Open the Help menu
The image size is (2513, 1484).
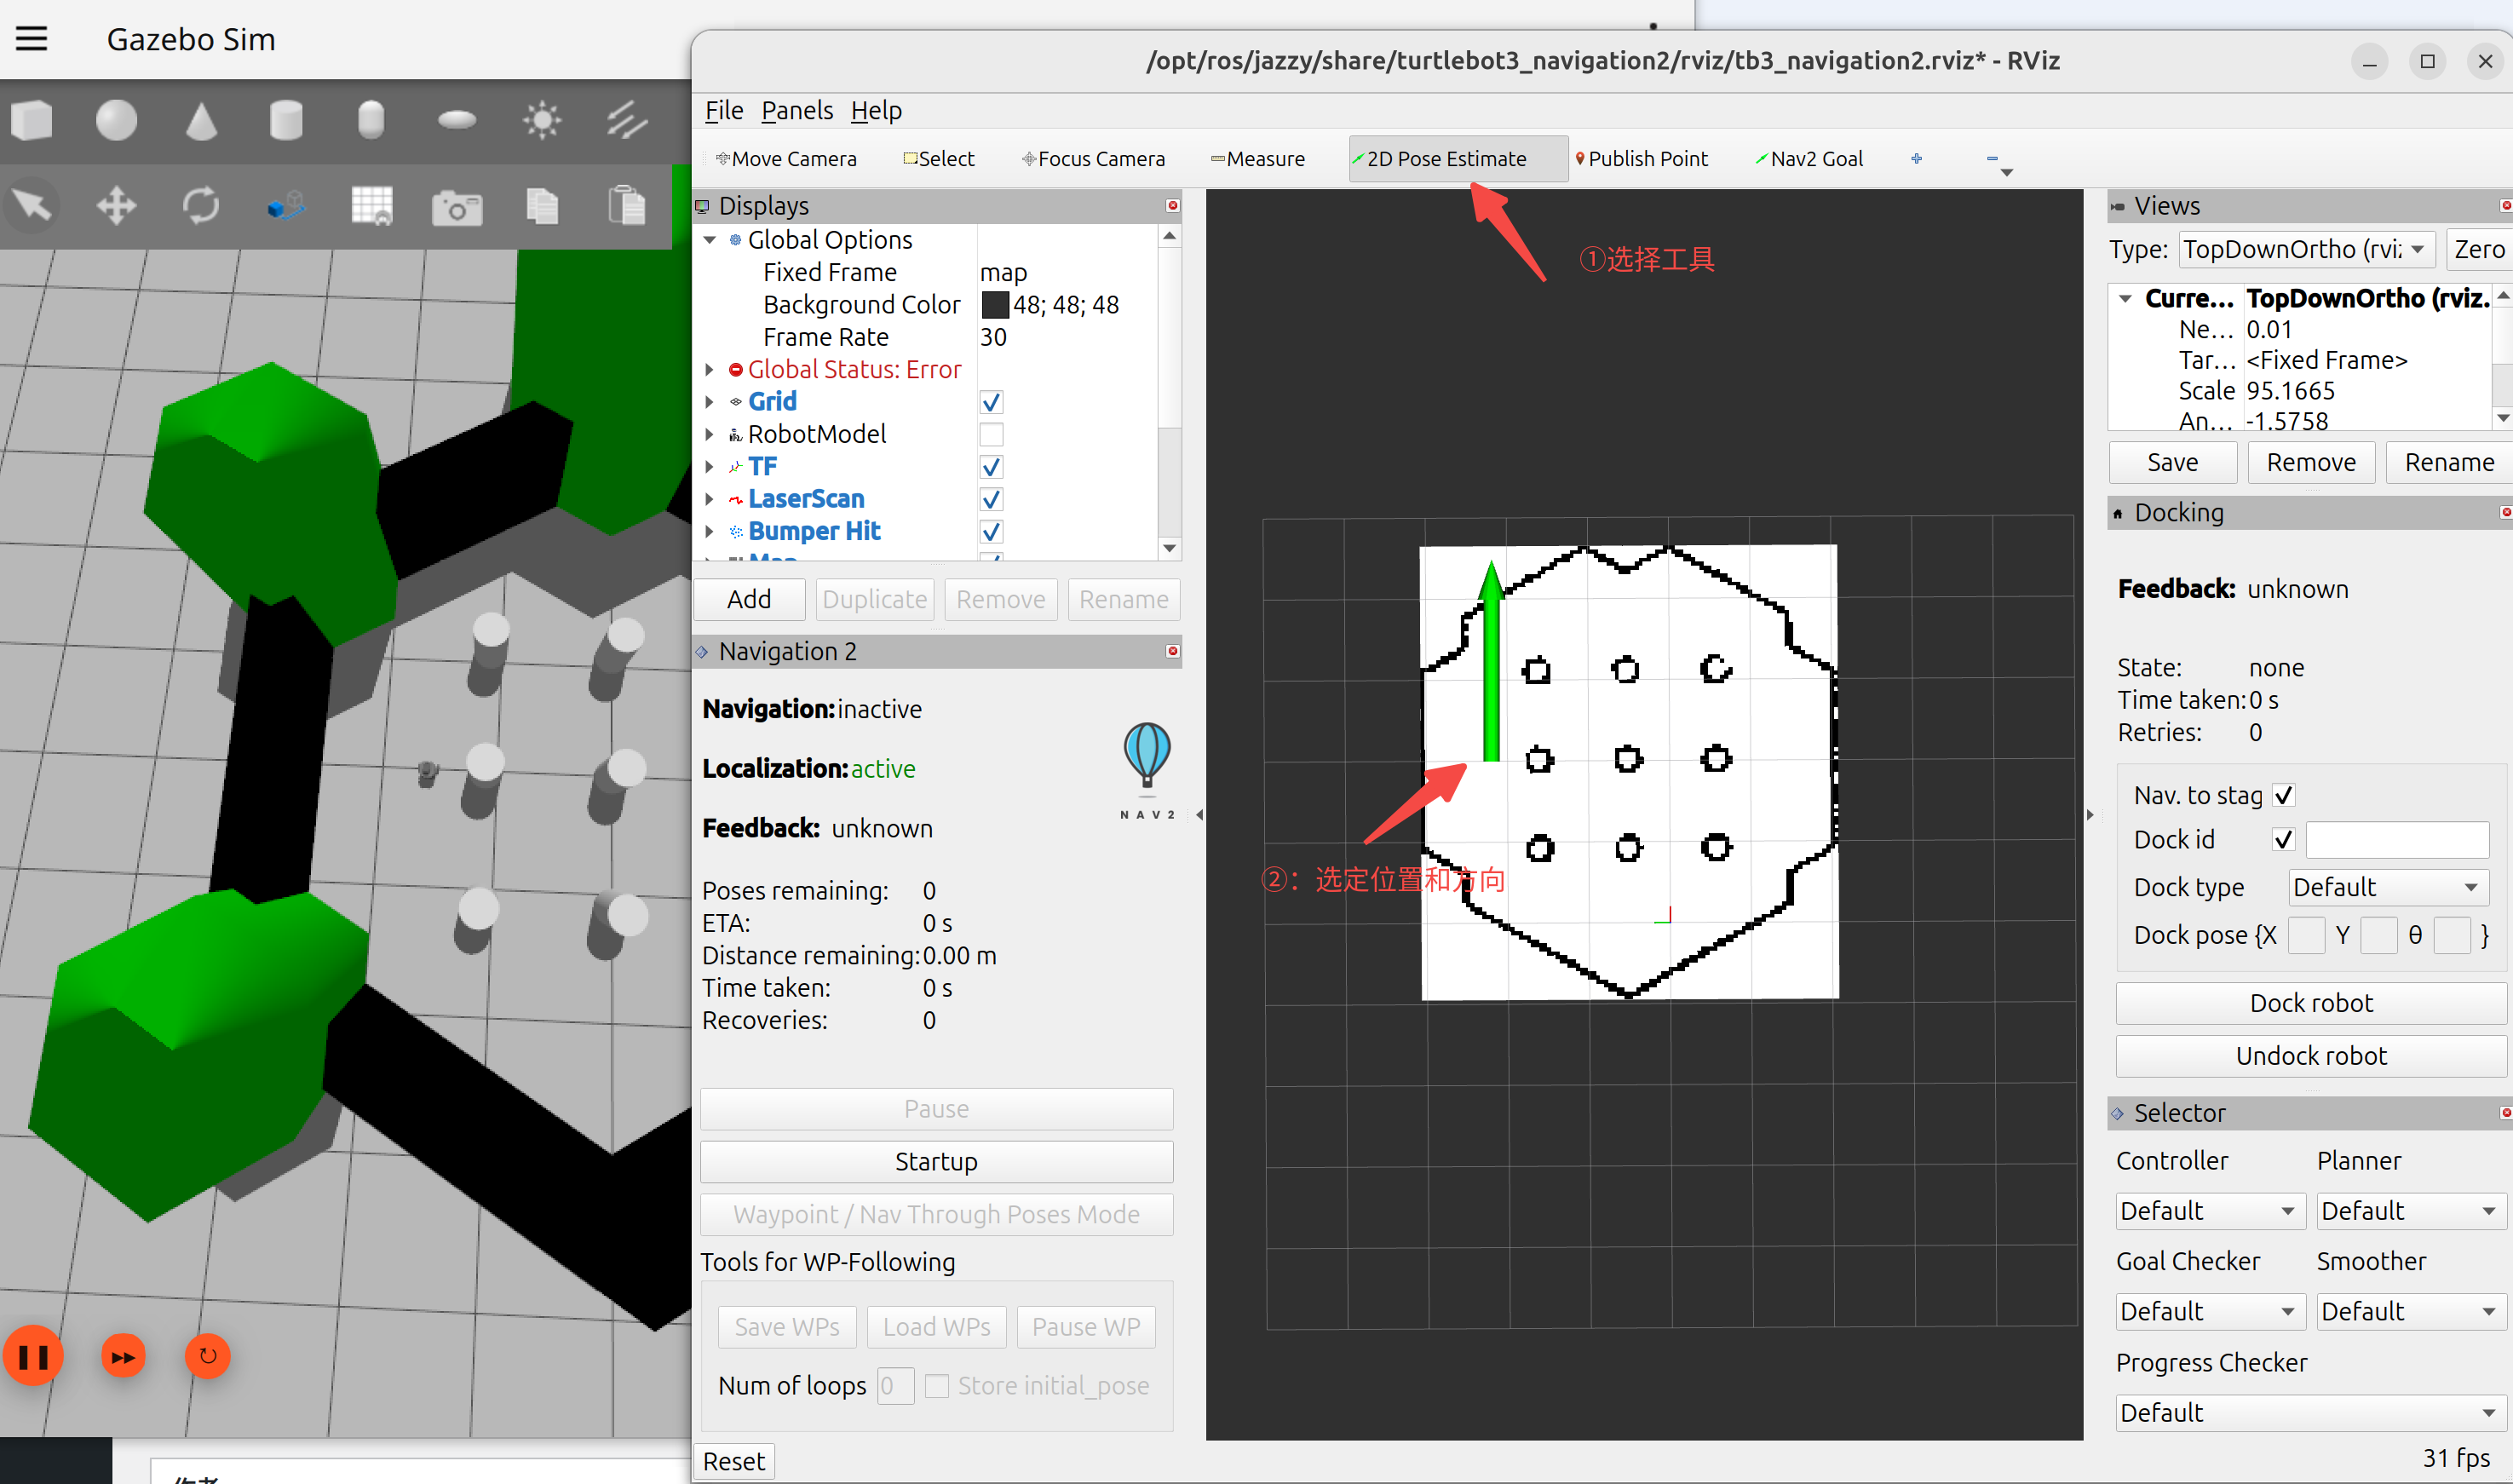[x=876, y=110]
